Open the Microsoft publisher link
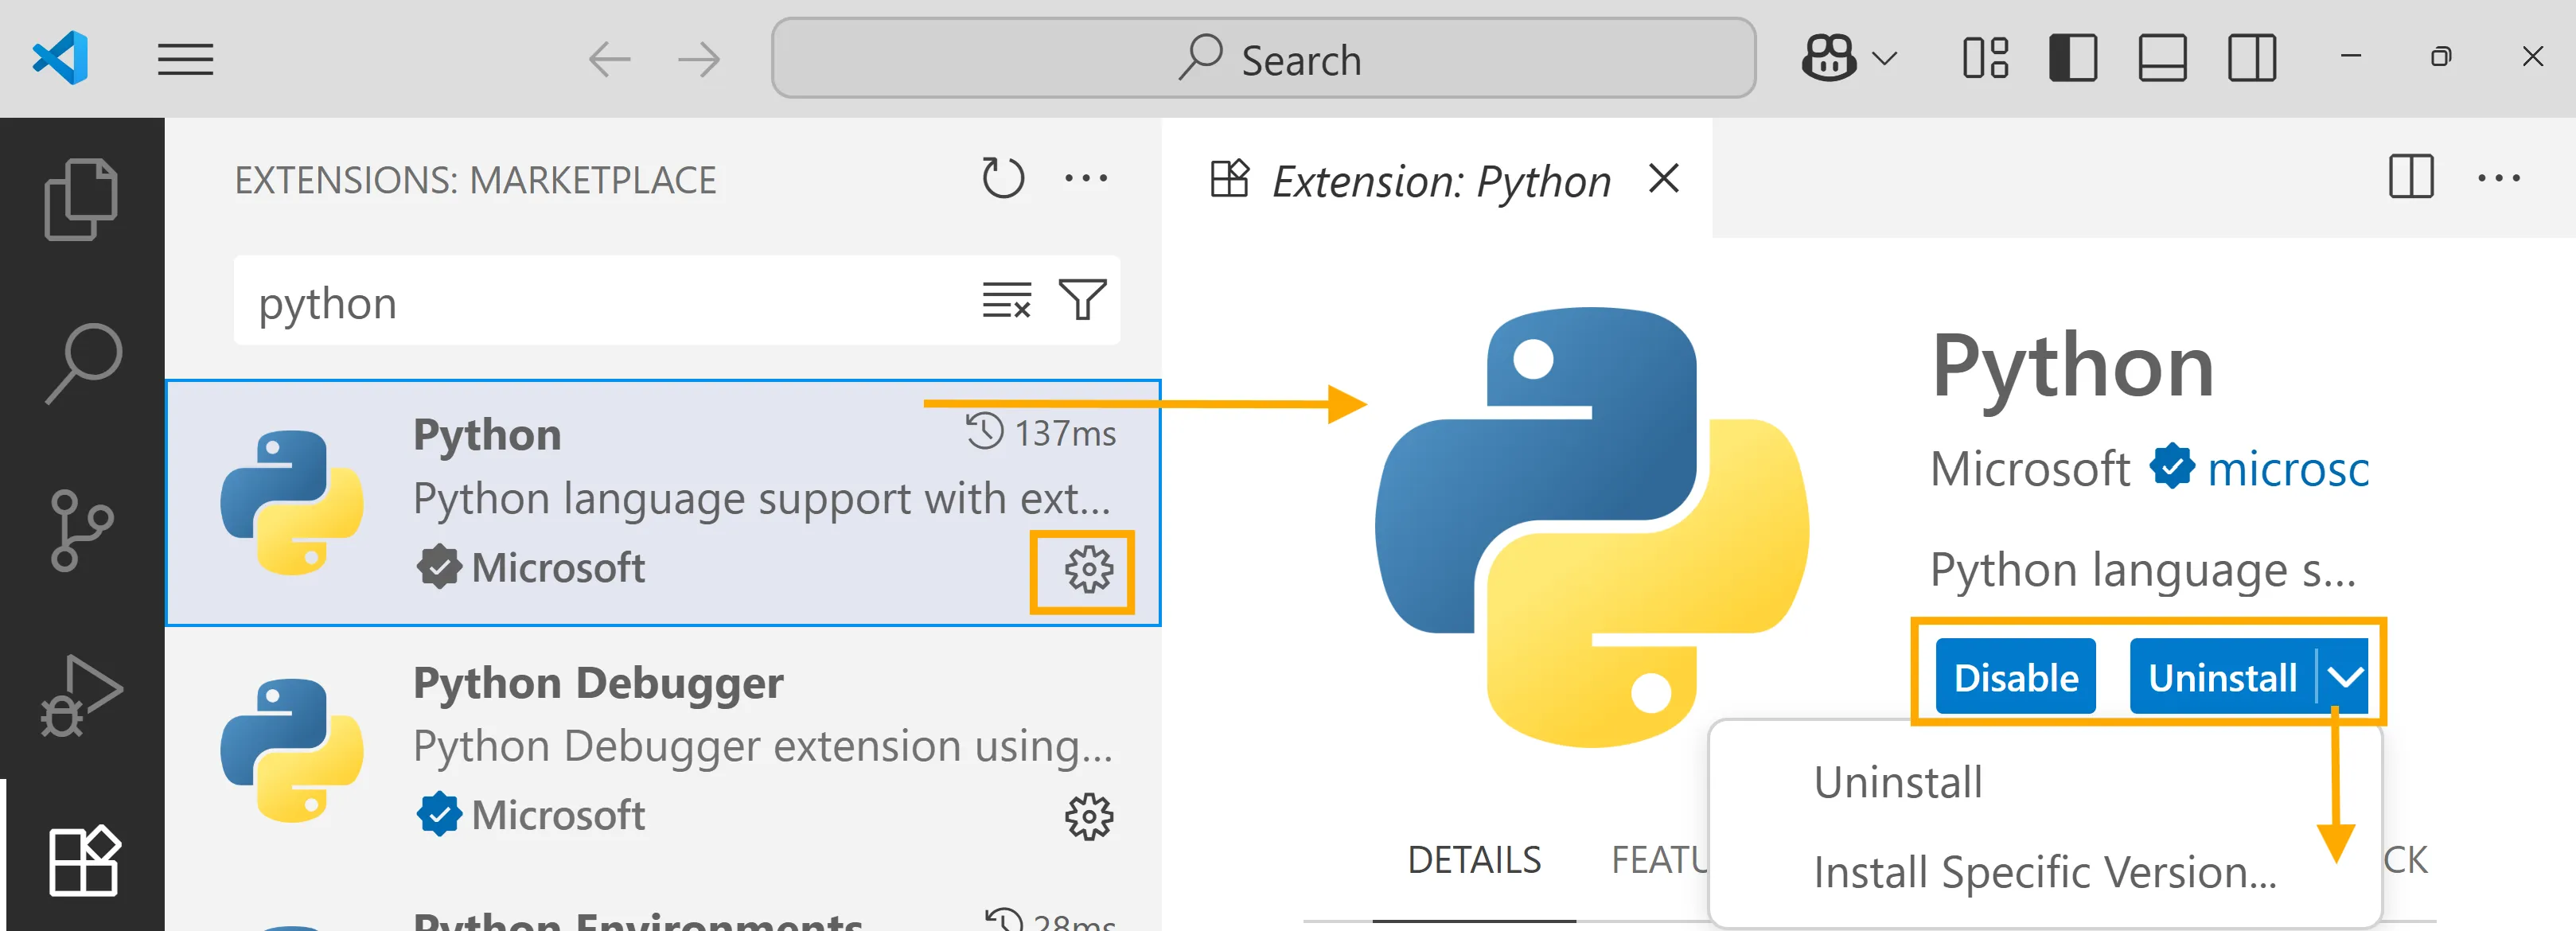 (2287, 469)
